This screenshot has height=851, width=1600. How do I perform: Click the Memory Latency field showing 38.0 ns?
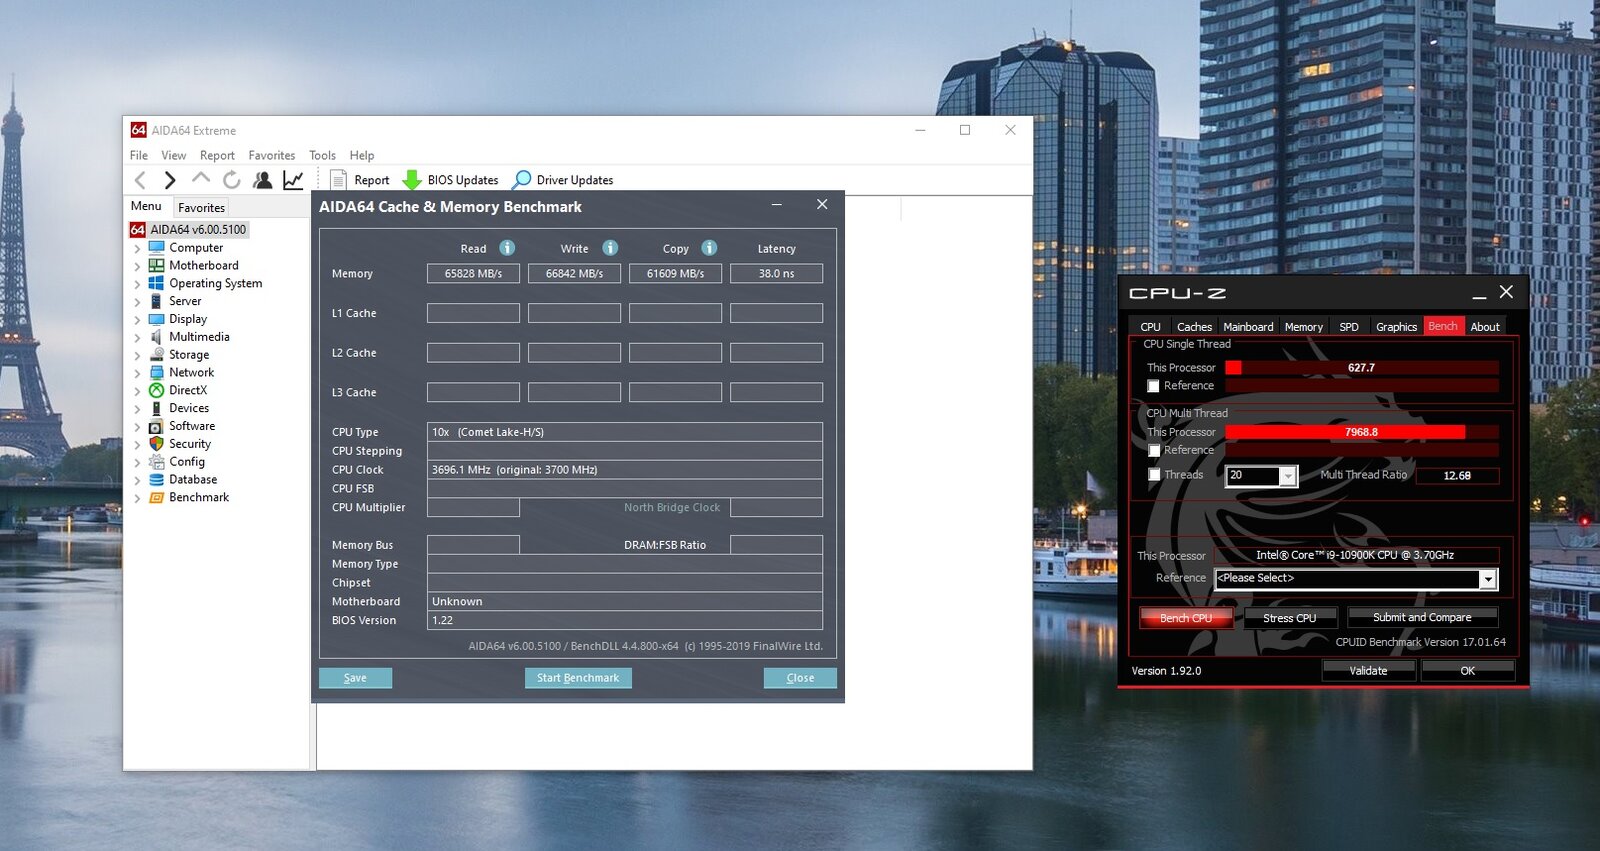[776, 273]
